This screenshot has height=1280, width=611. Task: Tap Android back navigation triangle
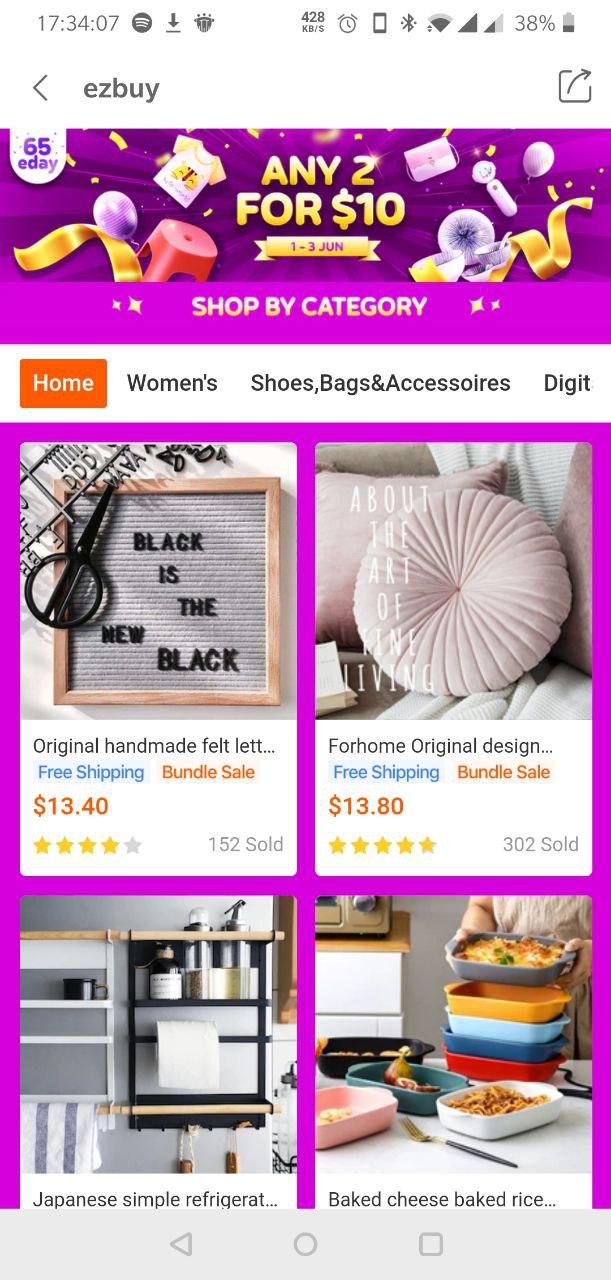(181, 1243)
